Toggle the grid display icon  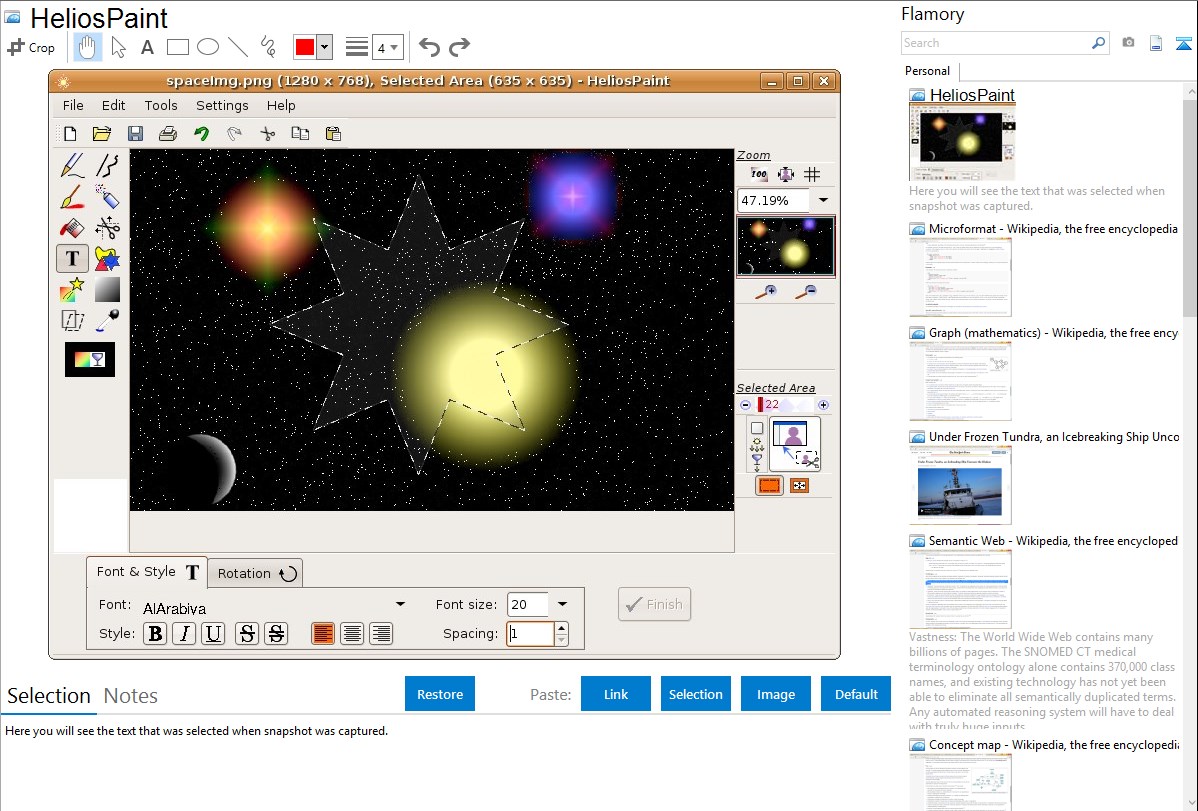[x=812, y=174]
